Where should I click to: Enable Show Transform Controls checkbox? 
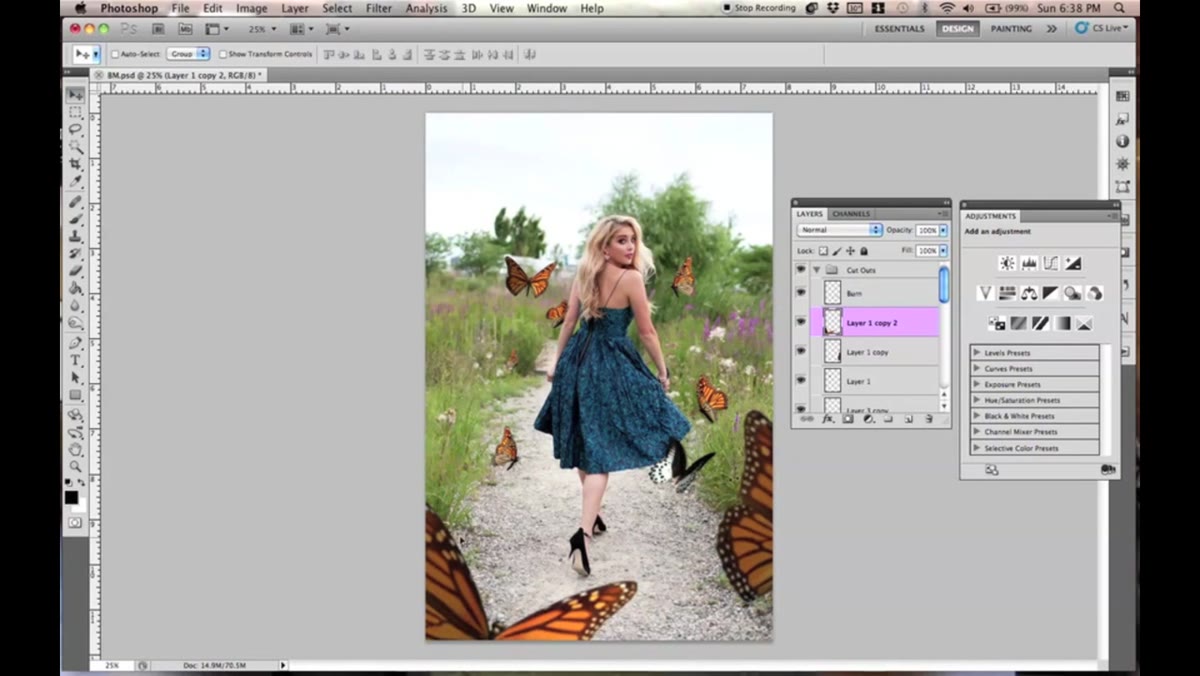pos(223,54)
